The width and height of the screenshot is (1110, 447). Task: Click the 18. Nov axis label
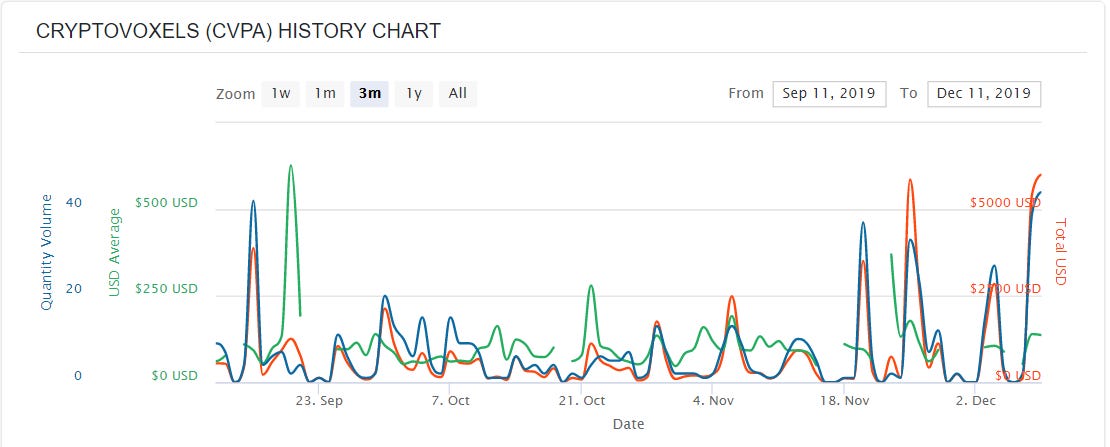845,401
